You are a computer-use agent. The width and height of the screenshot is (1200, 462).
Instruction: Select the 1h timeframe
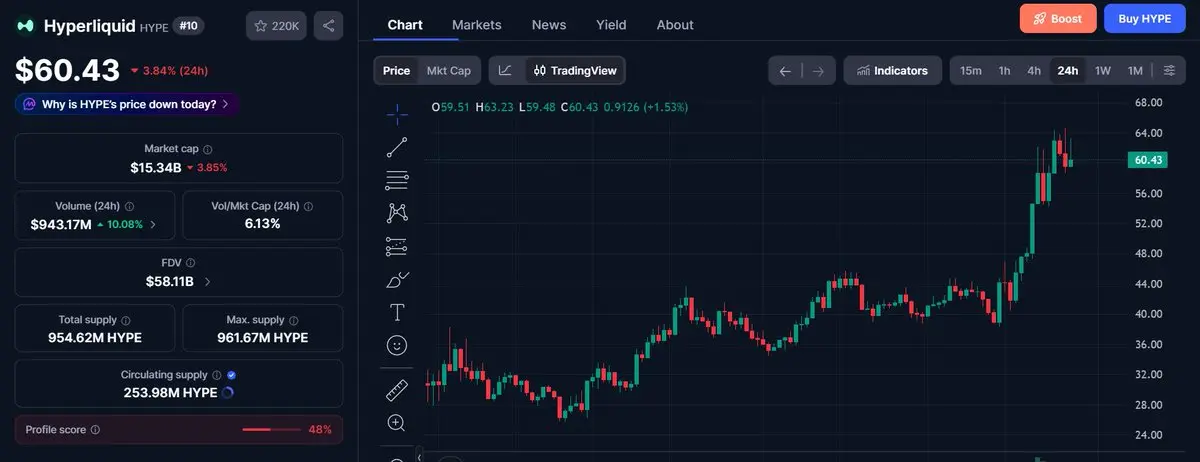click(1004, 71)
